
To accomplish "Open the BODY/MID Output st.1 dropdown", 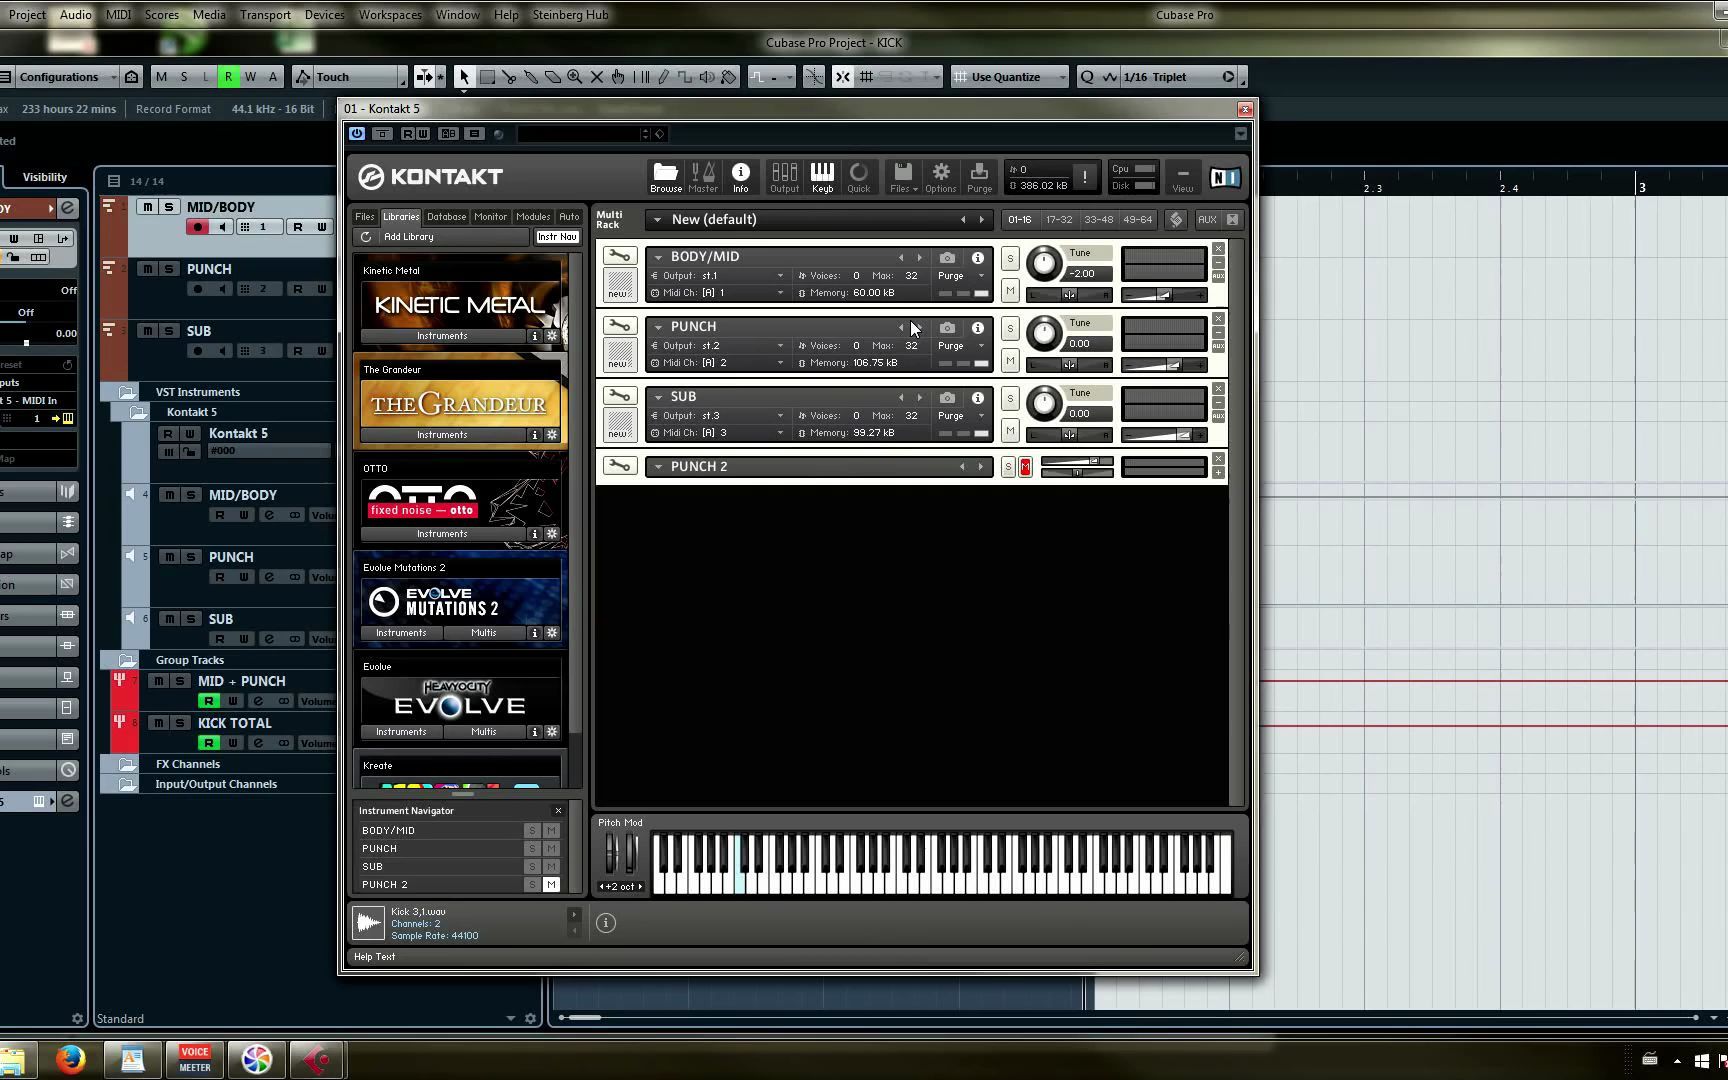I will [x=717, y=276].
